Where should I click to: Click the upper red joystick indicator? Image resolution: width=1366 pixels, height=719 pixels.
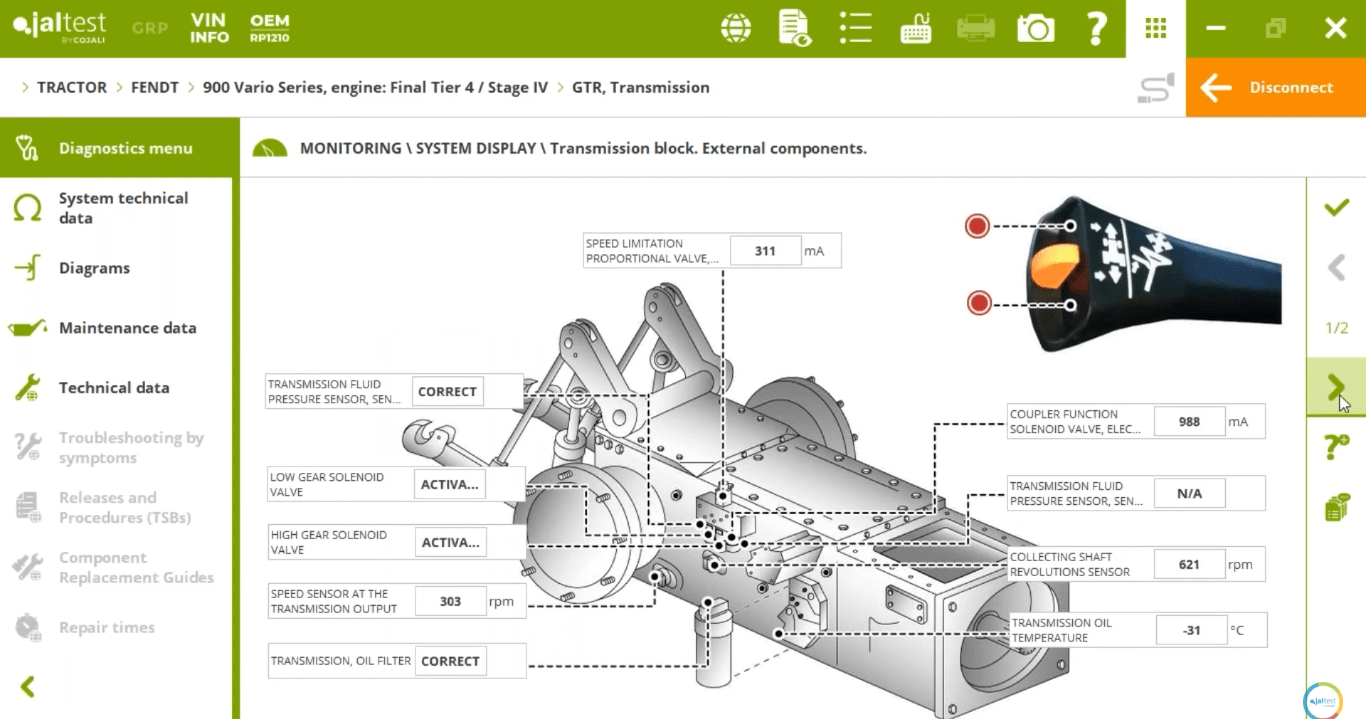pyautogui.click(x=977, y=226)
